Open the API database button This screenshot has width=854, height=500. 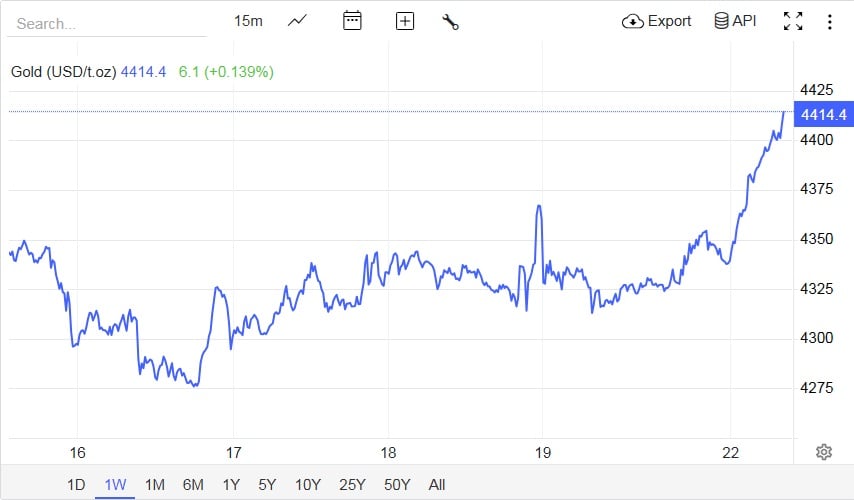tap(735, 21)
